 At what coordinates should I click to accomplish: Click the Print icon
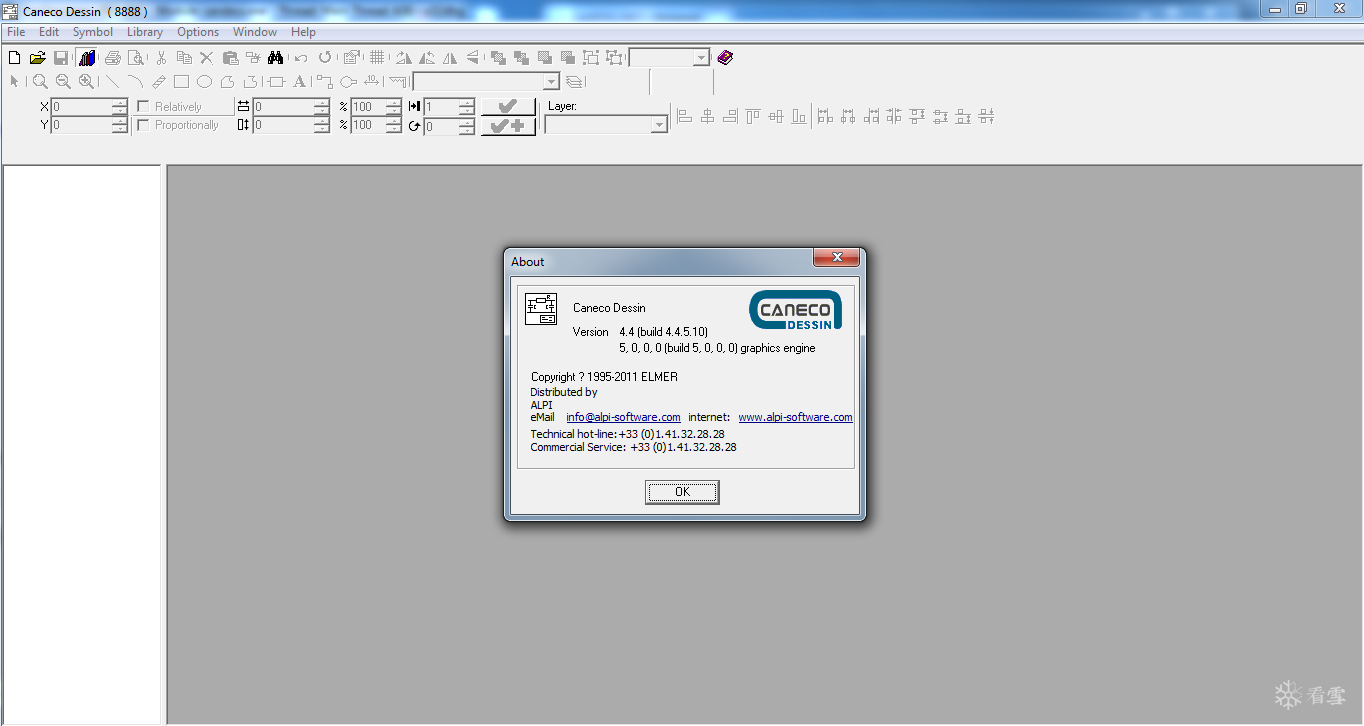(113, 58)
